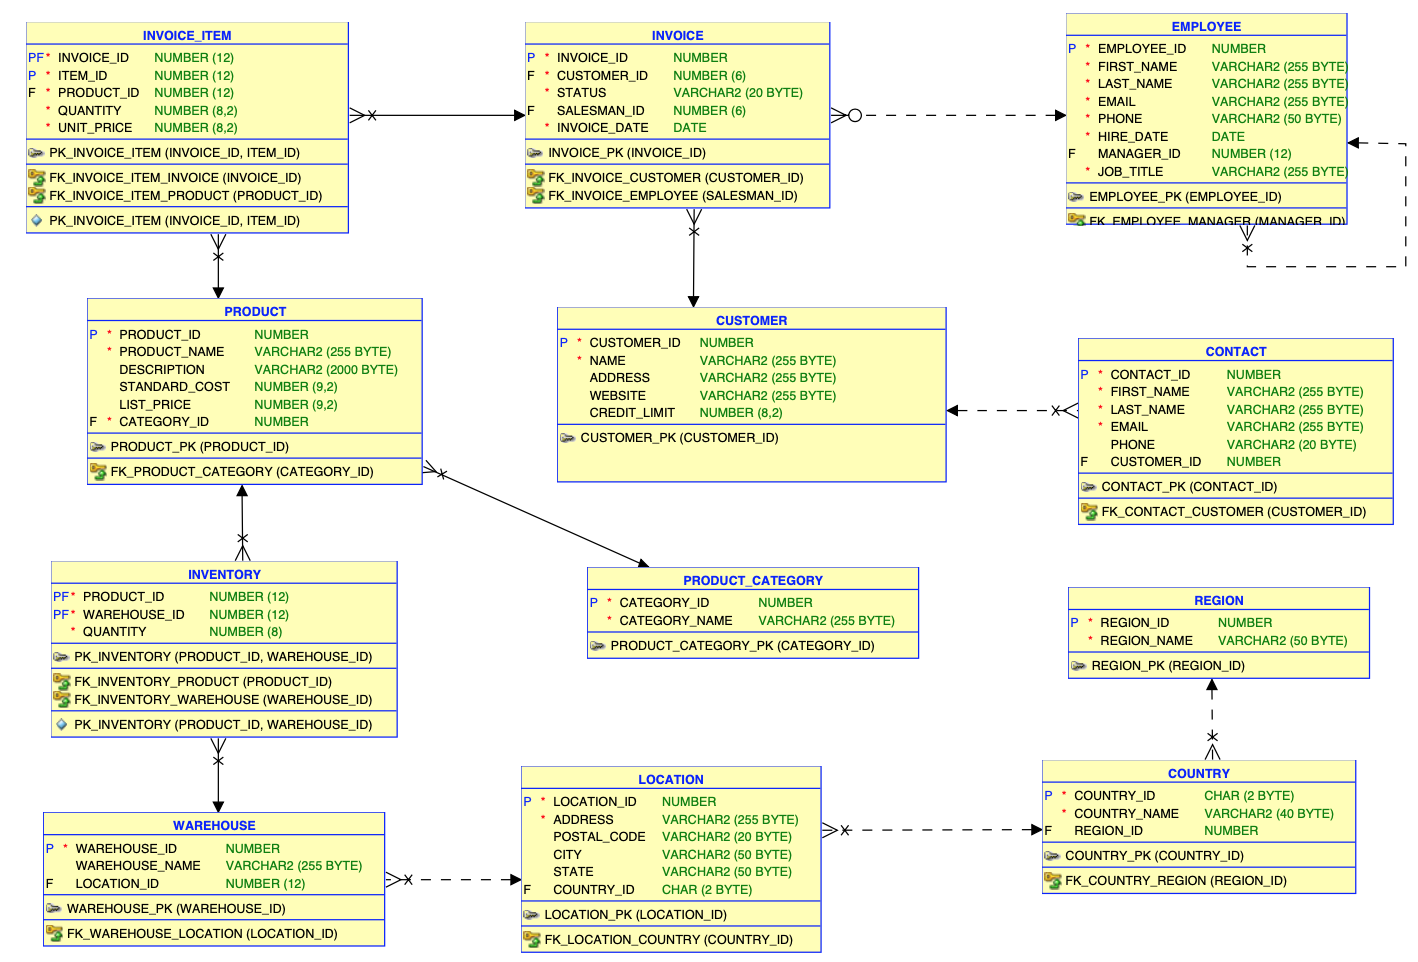Click the INVOICE_DATE column name
The height and width of the screenshot is (962, 1418).
coord(602,128)
